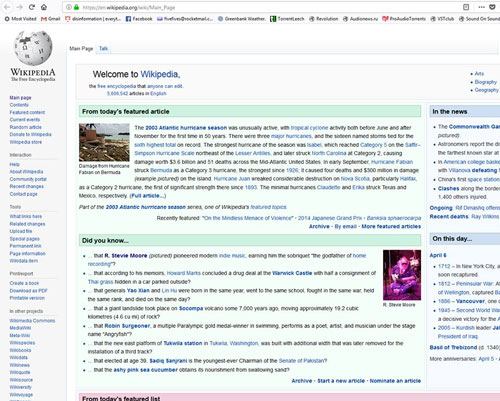This screenshot has height=401, width=500.
Task: Open Current events in the sidebar
Action: pyautogui.click(x=25, y=120)
